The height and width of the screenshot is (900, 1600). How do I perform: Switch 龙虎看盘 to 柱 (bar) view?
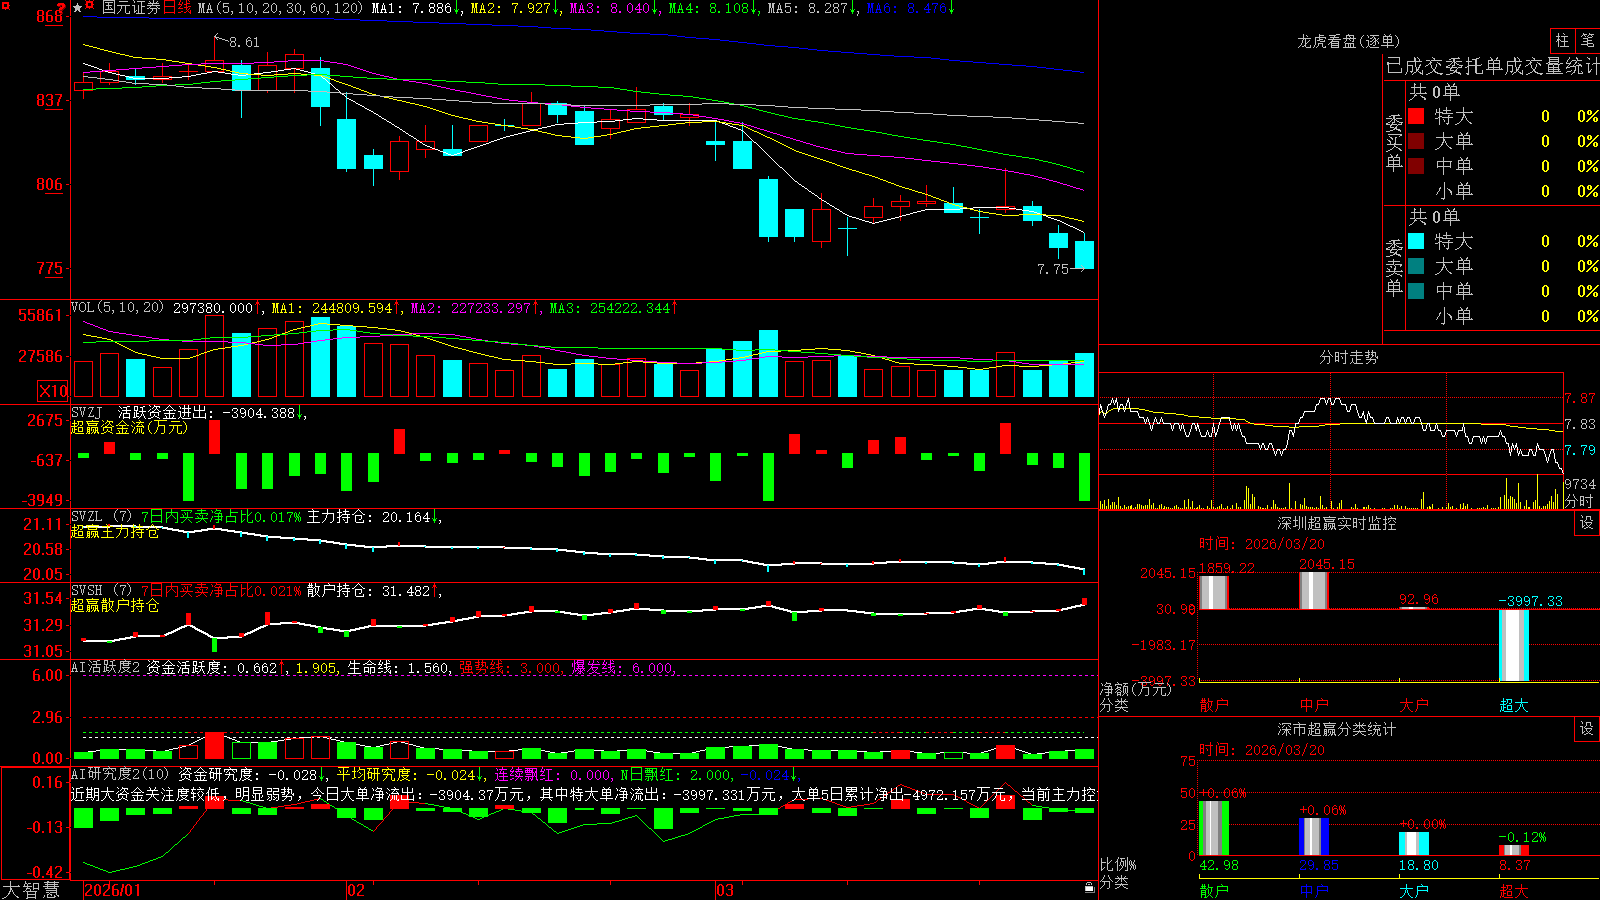(x=1562, y=40)
